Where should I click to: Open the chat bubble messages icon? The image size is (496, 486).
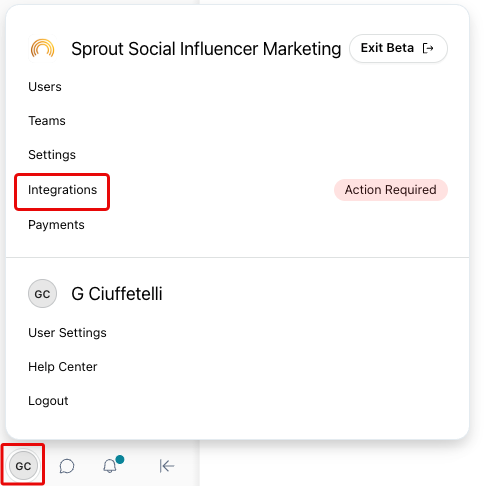[67, 466]
